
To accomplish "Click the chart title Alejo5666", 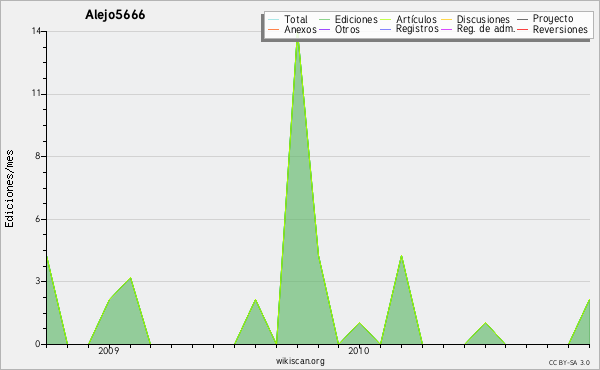I will [x=115, y=15].
